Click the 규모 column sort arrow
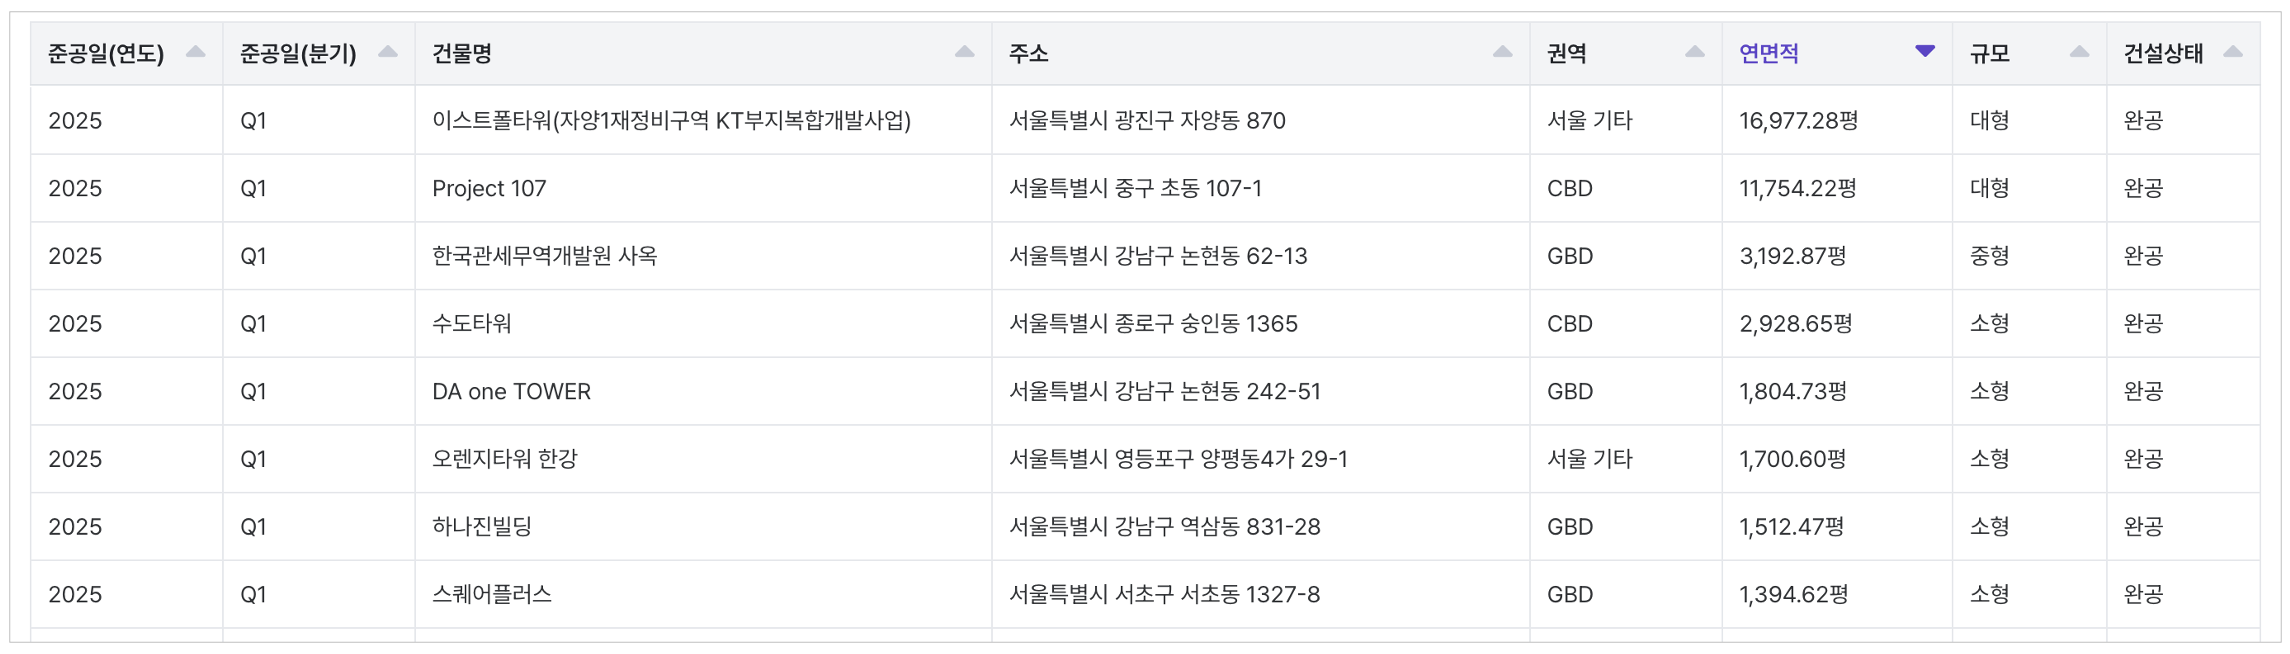 click(2079, 52)
